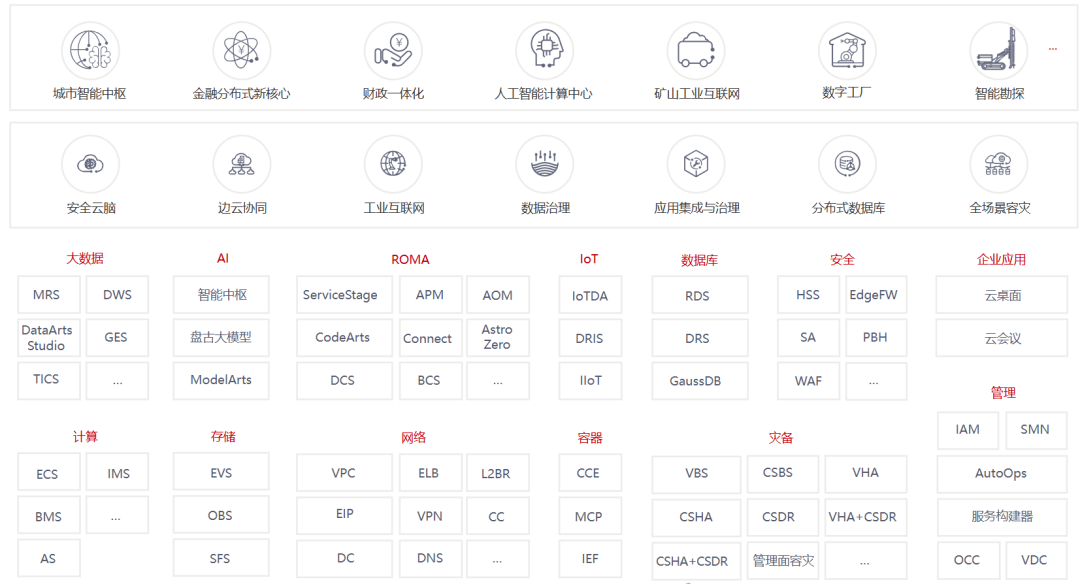Screen dimensions: 1080x584
Task: Show more scenarios via red ellipsis
Action: coord(1052,49)
